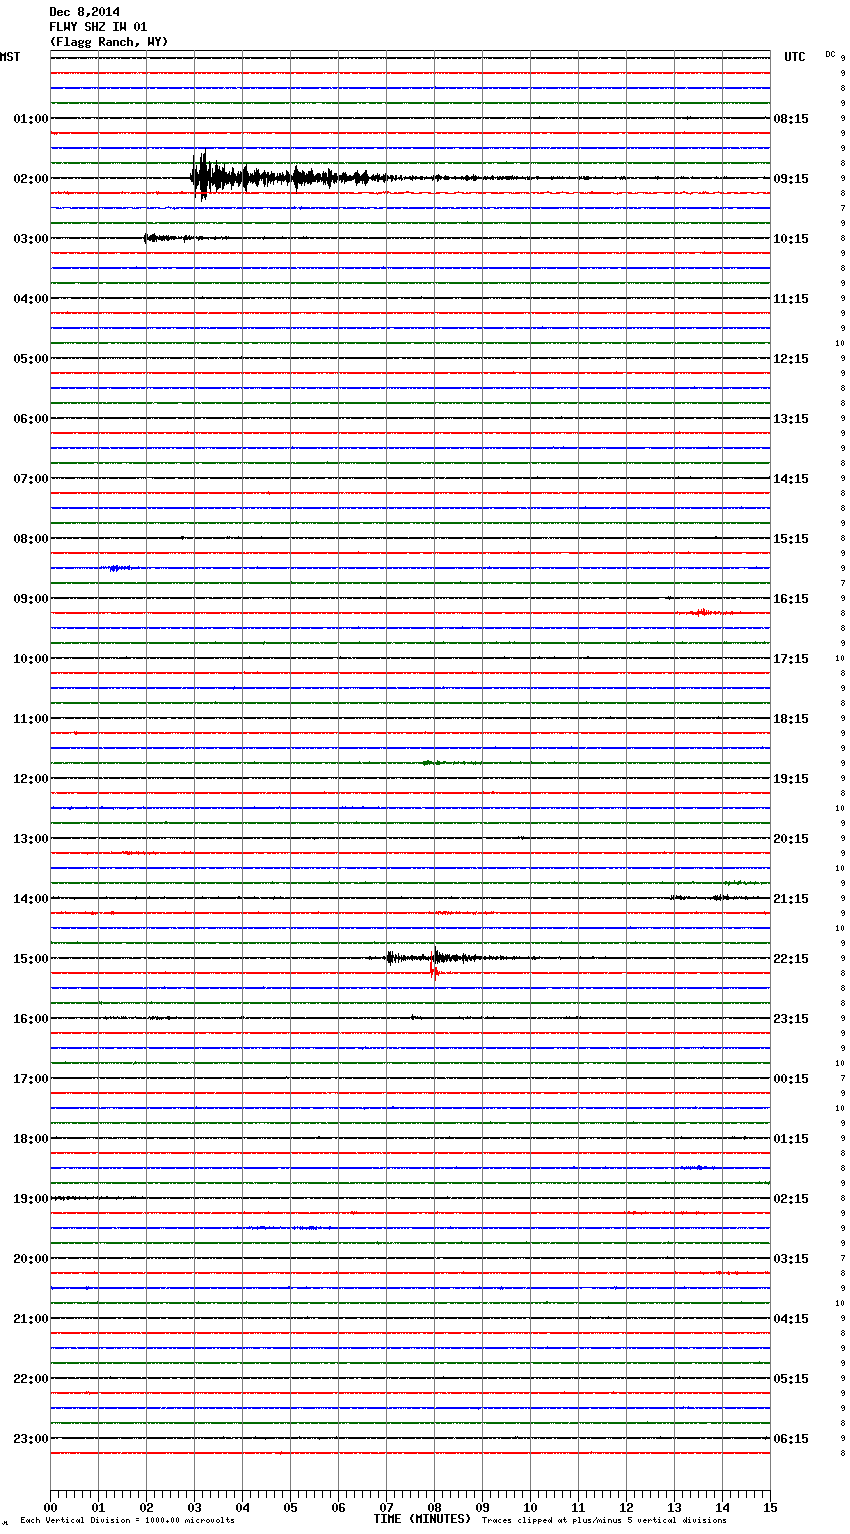850x1534 pixels.
Task: Click minute label 05 on the time axis
Action: [290, 1507]
